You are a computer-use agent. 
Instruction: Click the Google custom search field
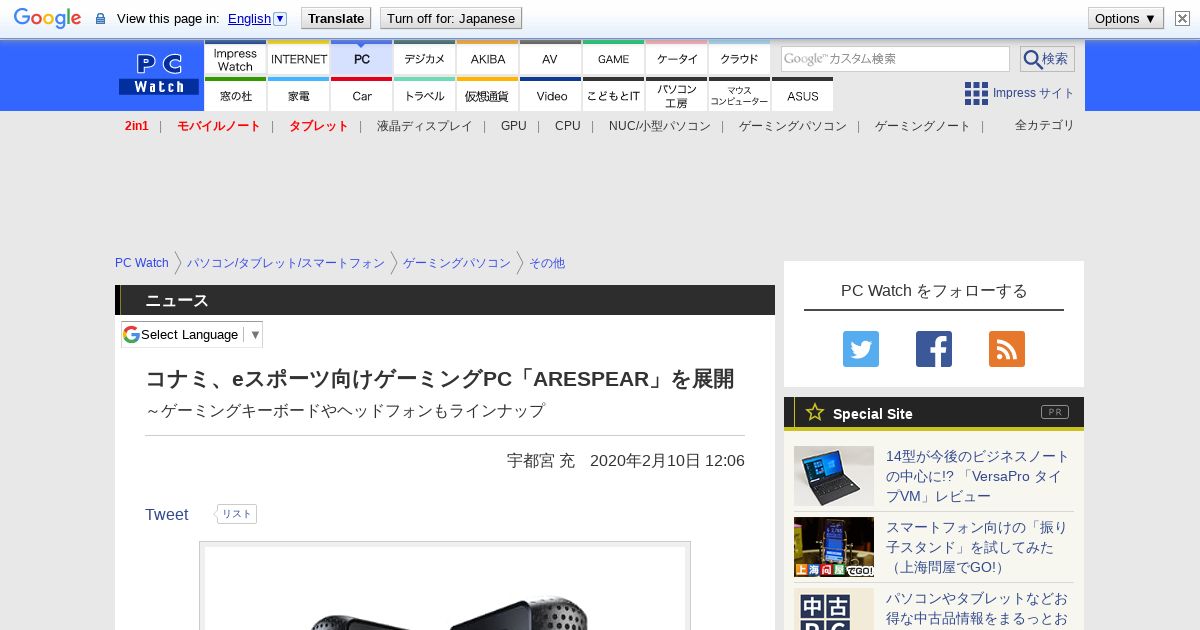(x=895, y=59)
